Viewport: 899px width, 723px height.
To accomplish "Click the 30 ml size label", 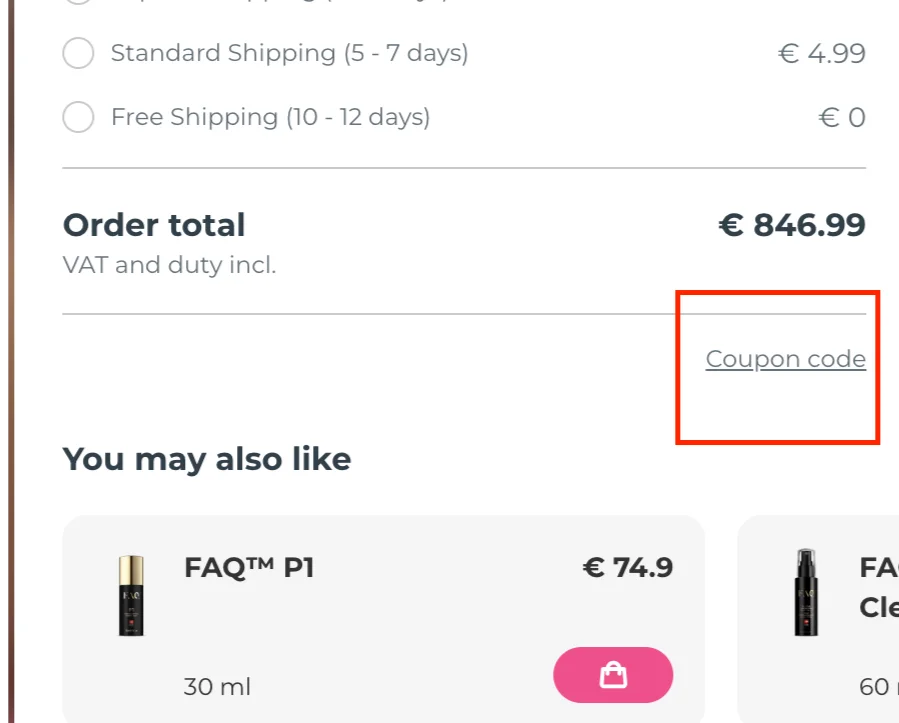I will click(x=217, y=686).
